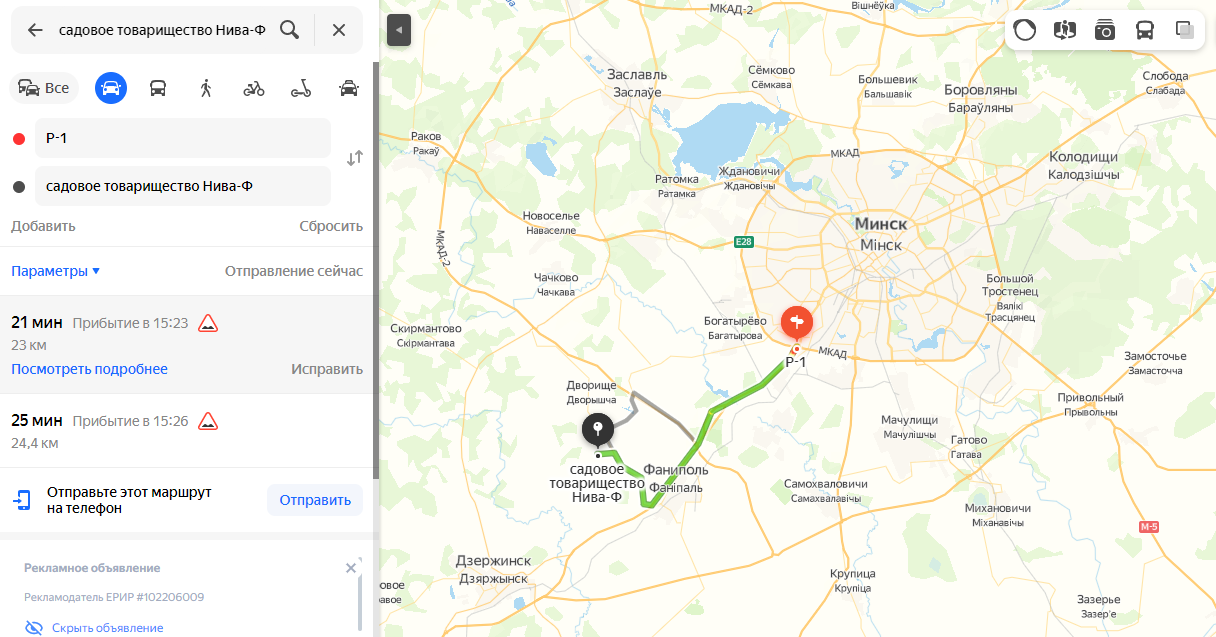The width and height of the screenshot is (1216, 637).
Task: Click the magnifier search icon
Action: (289, 30)
